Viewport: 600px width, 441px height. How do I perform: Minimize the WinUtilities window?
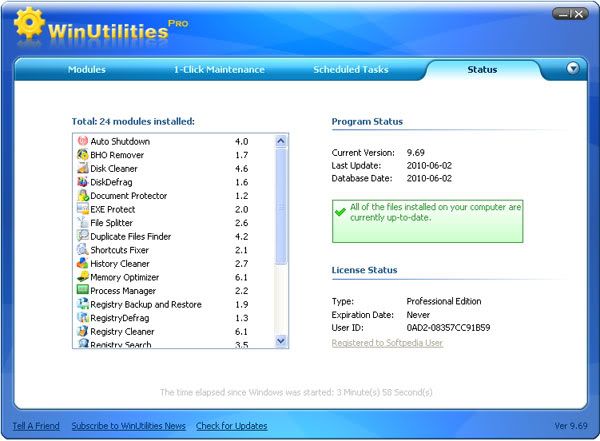(563, 15)
